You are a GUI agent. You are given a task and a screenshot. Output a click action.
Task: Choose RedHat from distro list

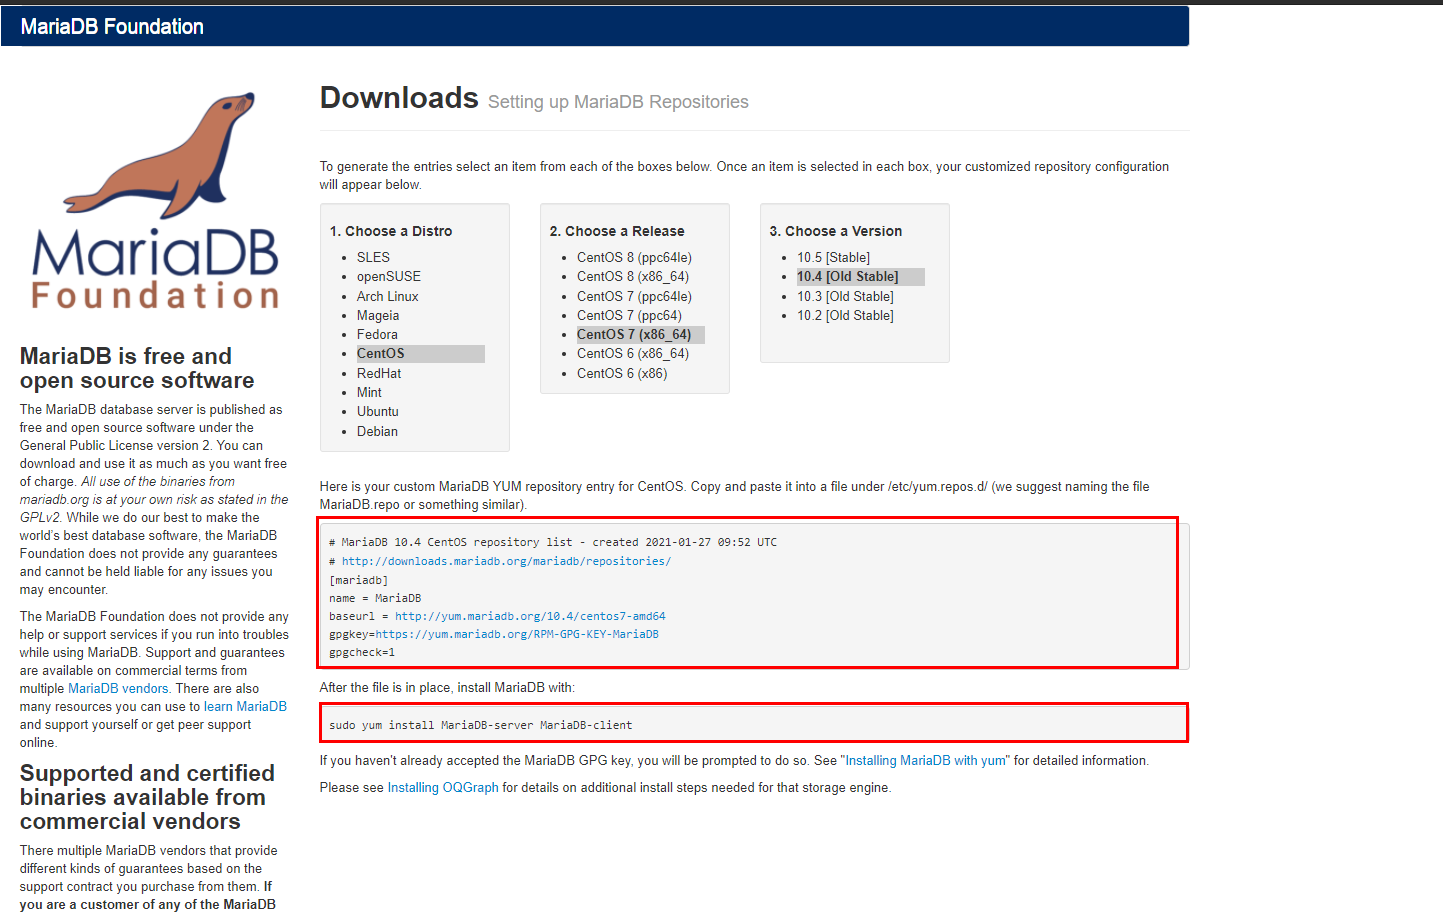(x=379, y=373)
